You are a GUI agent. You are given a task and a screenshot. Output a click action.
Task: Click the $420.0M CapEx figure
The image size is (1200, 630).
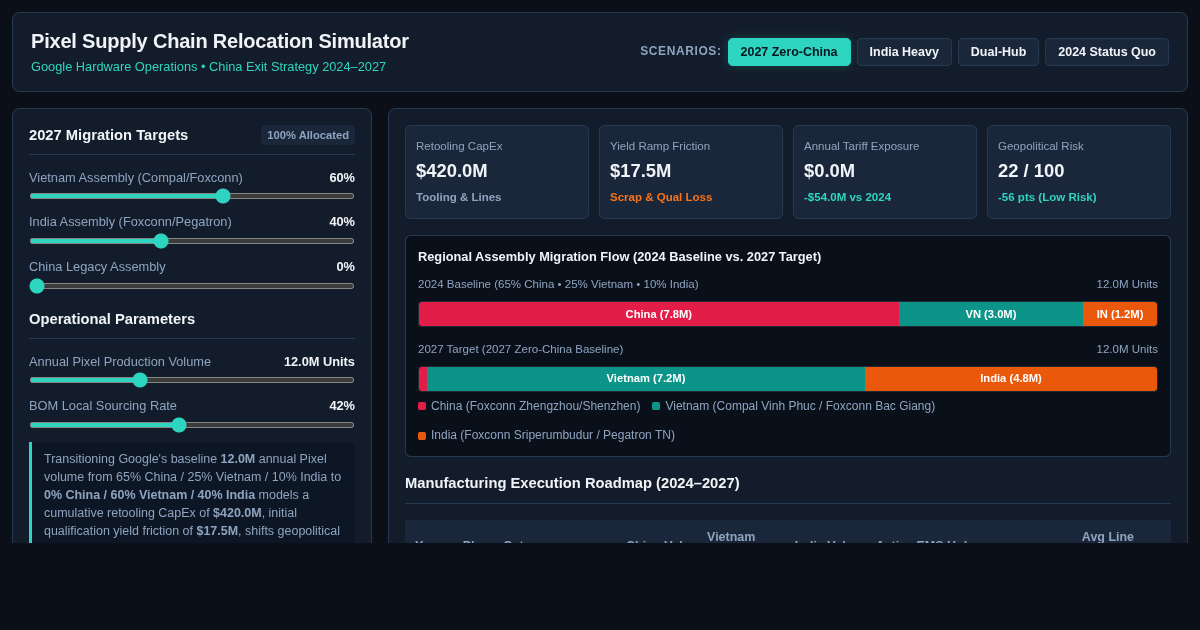pos(452,171)
